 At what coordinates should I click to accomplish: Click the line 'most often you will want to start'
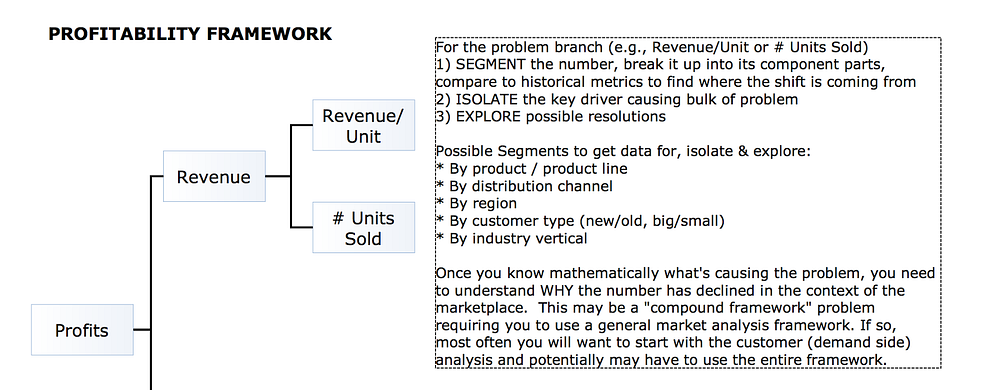point(673,343)
